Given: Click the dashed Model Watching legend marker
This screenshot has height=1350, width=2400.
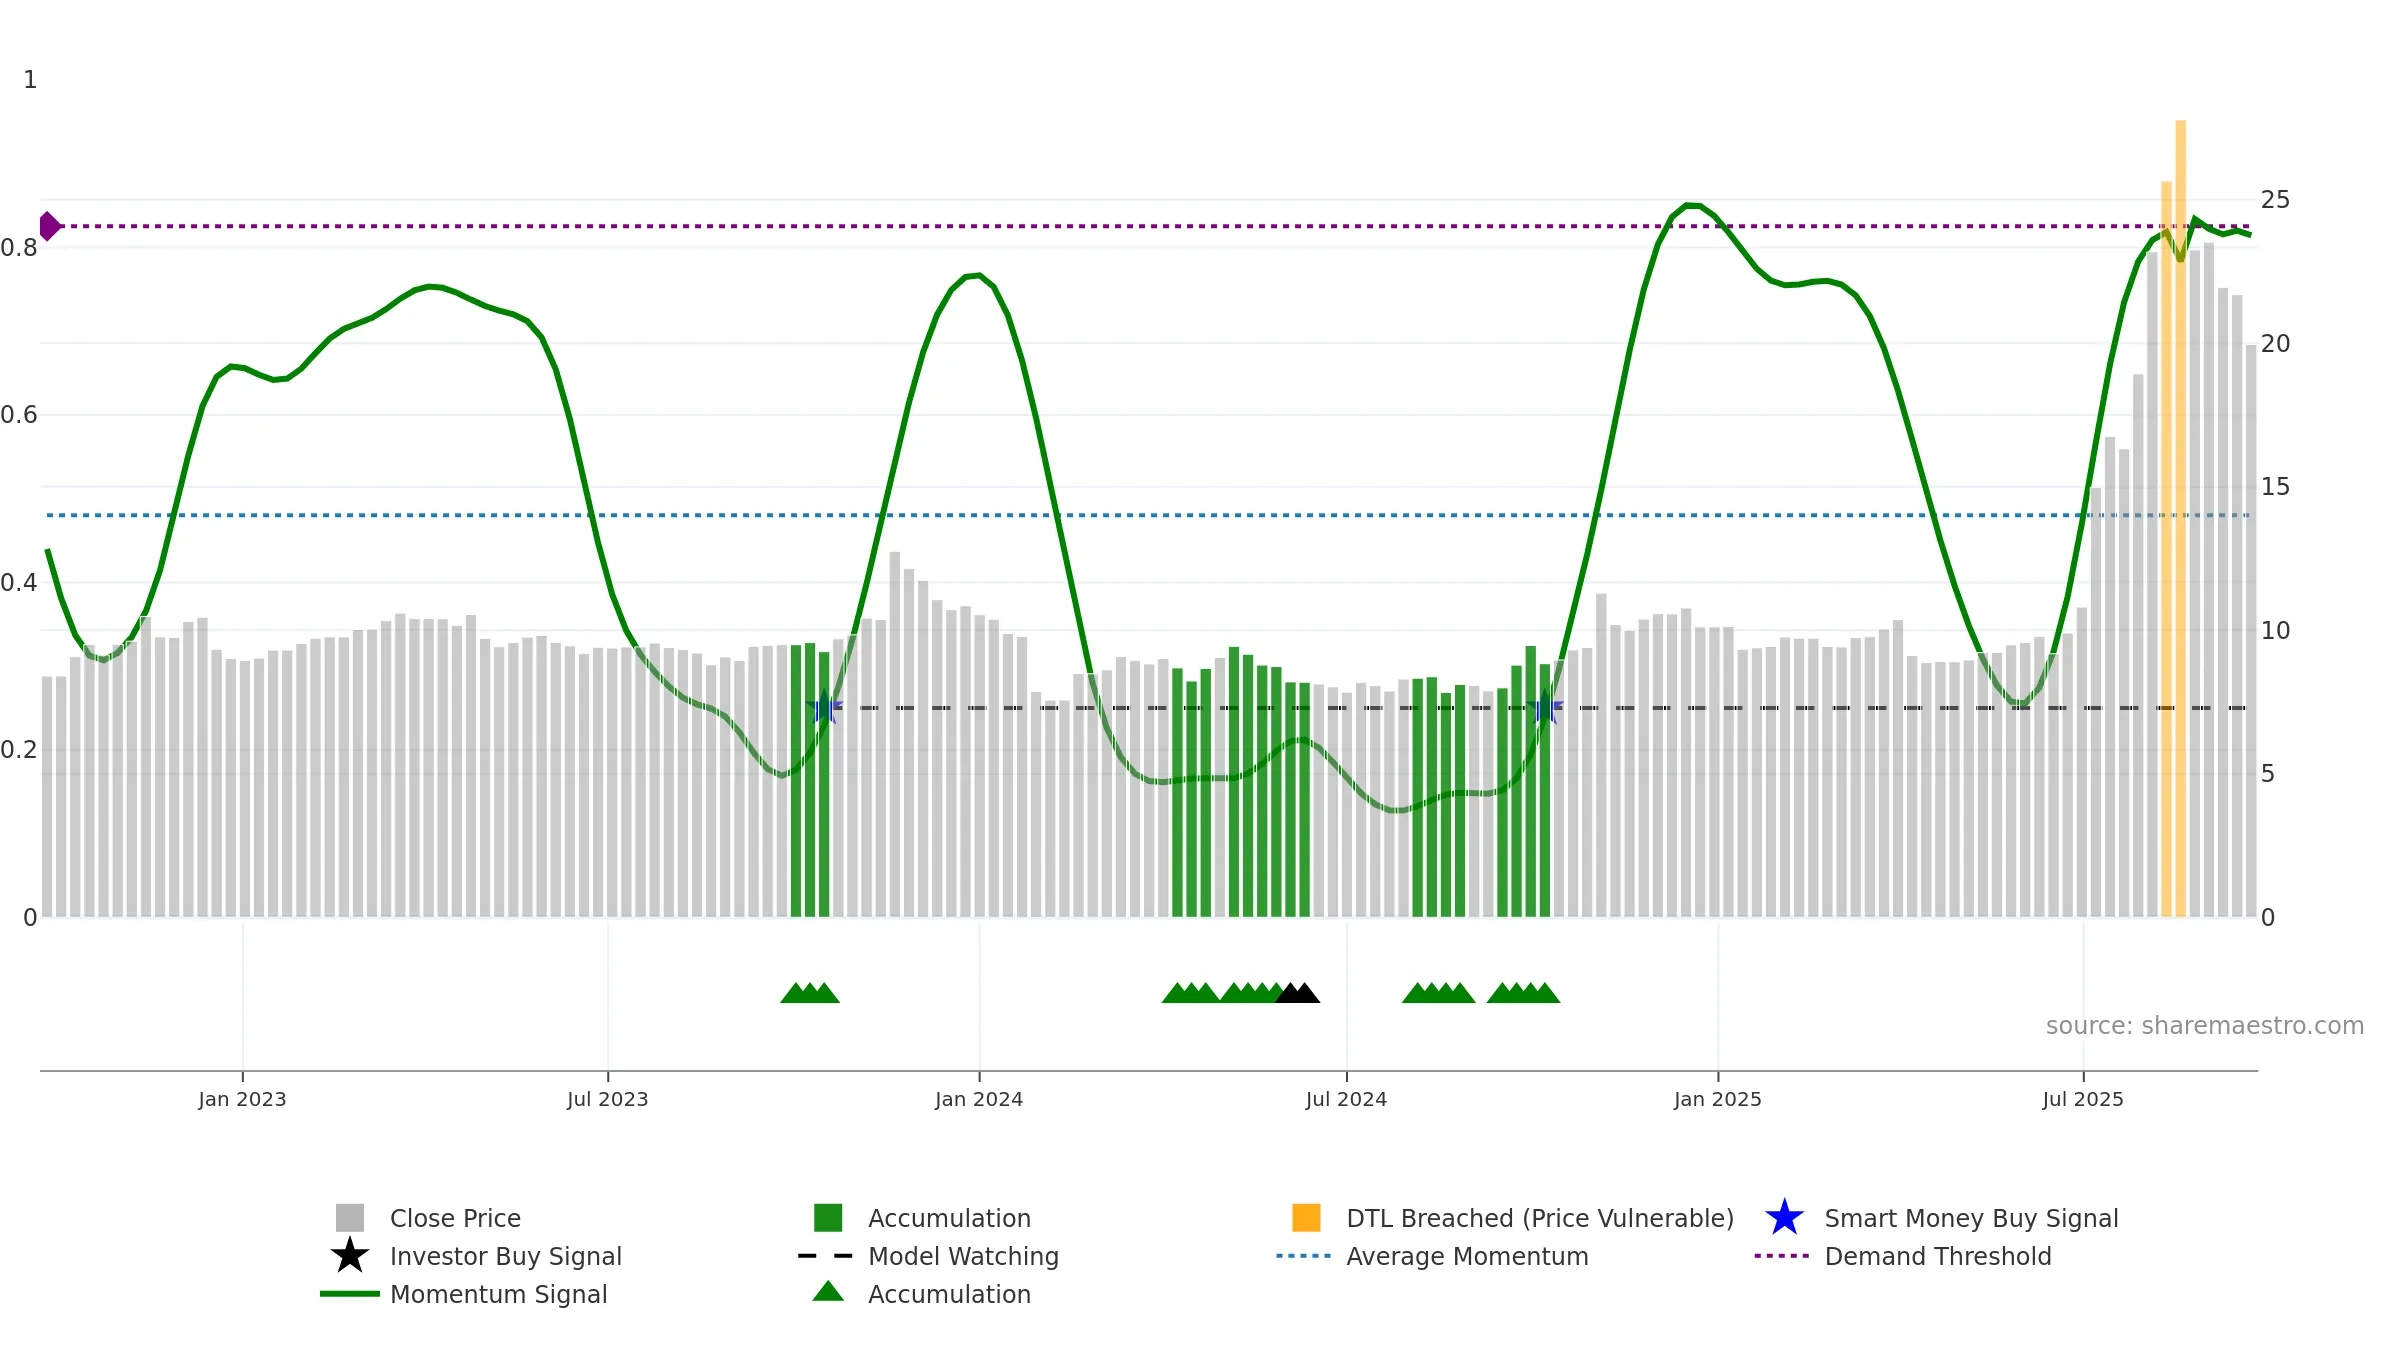Looking at the screenshot, I should point(826,1256).
